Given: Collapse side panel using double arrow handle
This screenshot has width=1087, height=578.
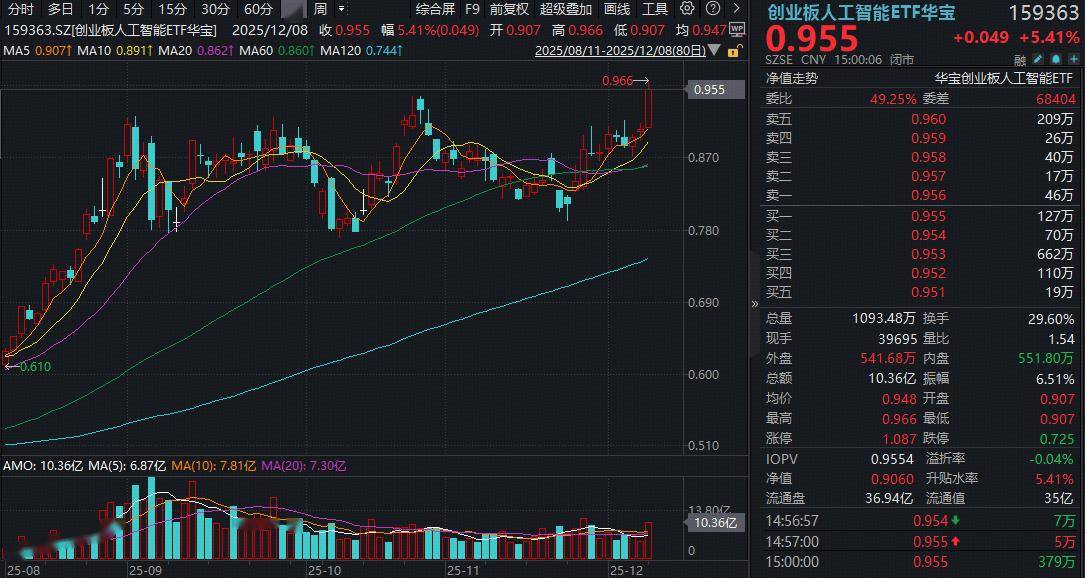Looking at the screenshot, I should pos(755,304).
